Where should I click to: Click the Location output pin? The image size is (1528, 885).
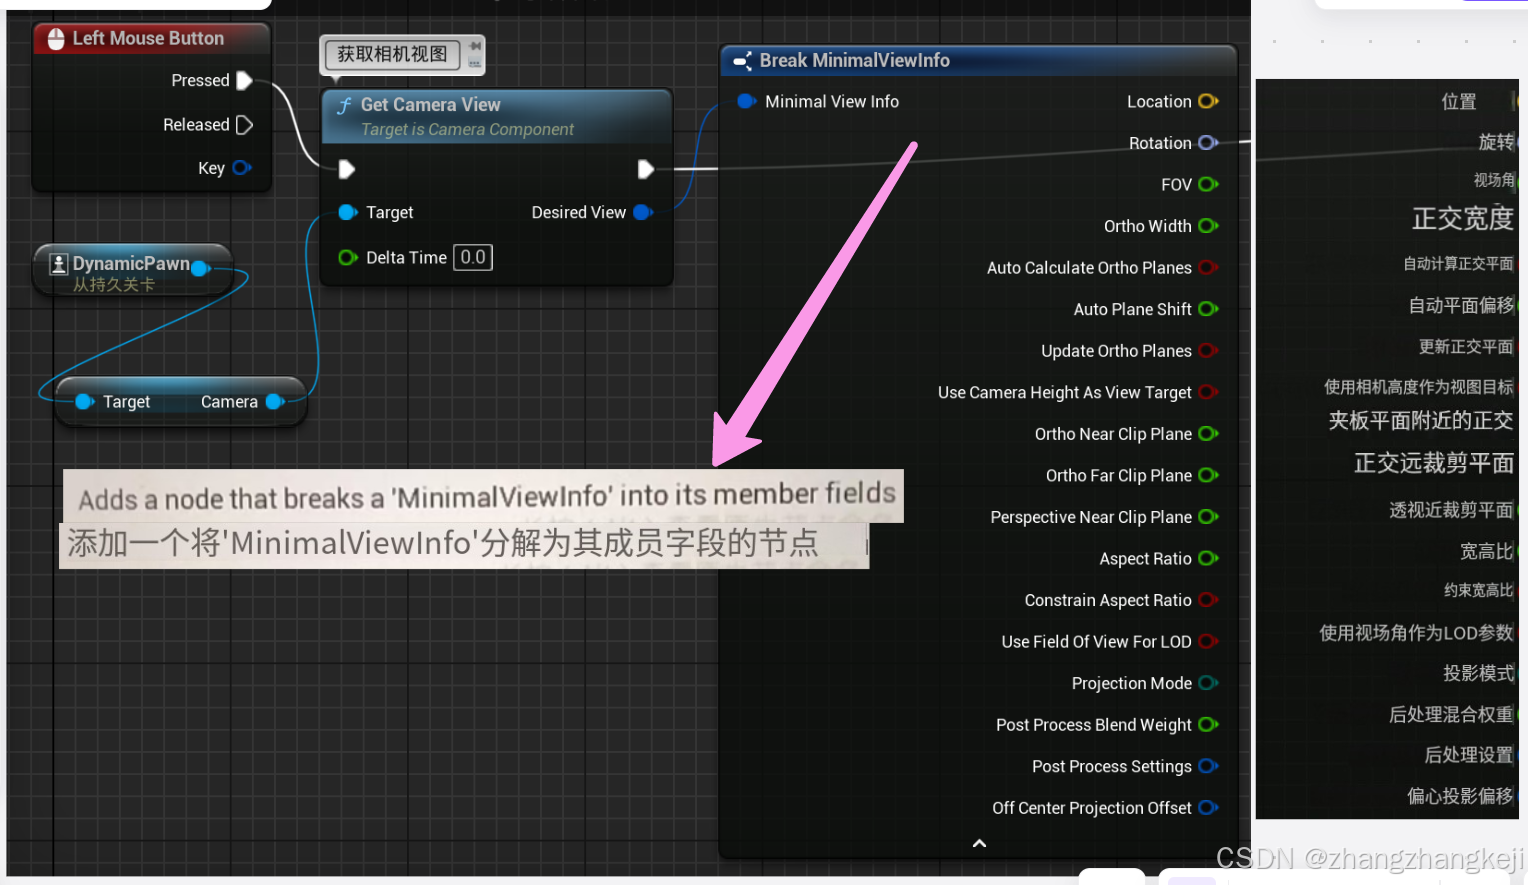pos(1208,102)
